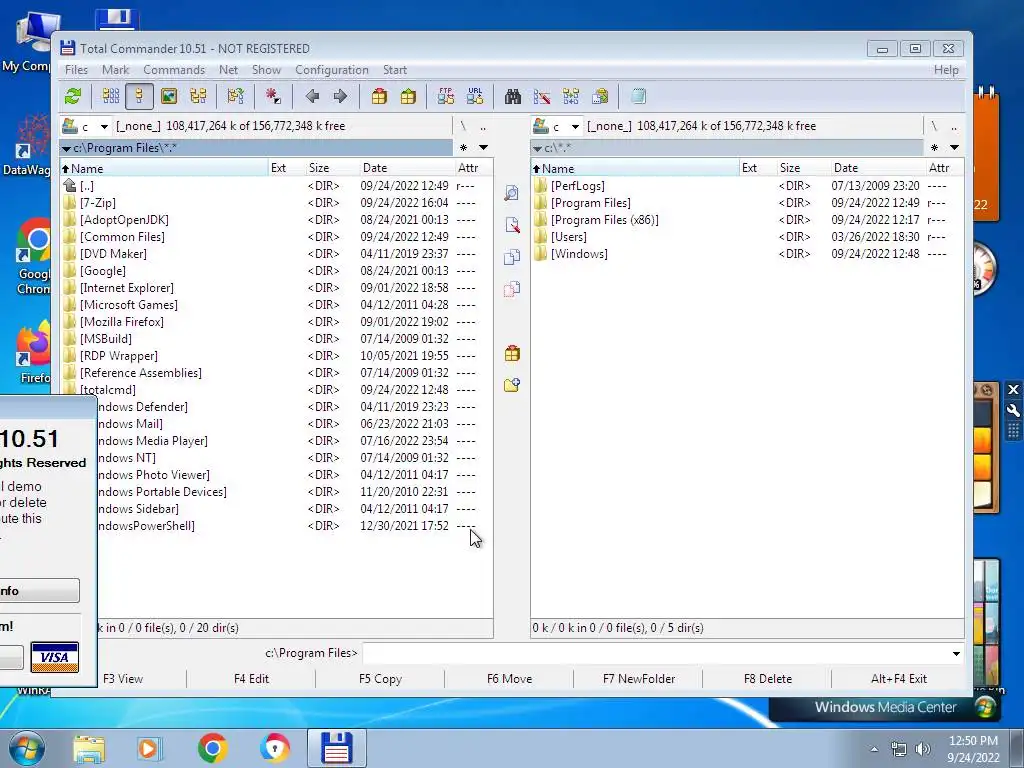Select the [totalcmd] folder row
The width and height of the screenshot is (1024, 768).
(x=276, y=390)
